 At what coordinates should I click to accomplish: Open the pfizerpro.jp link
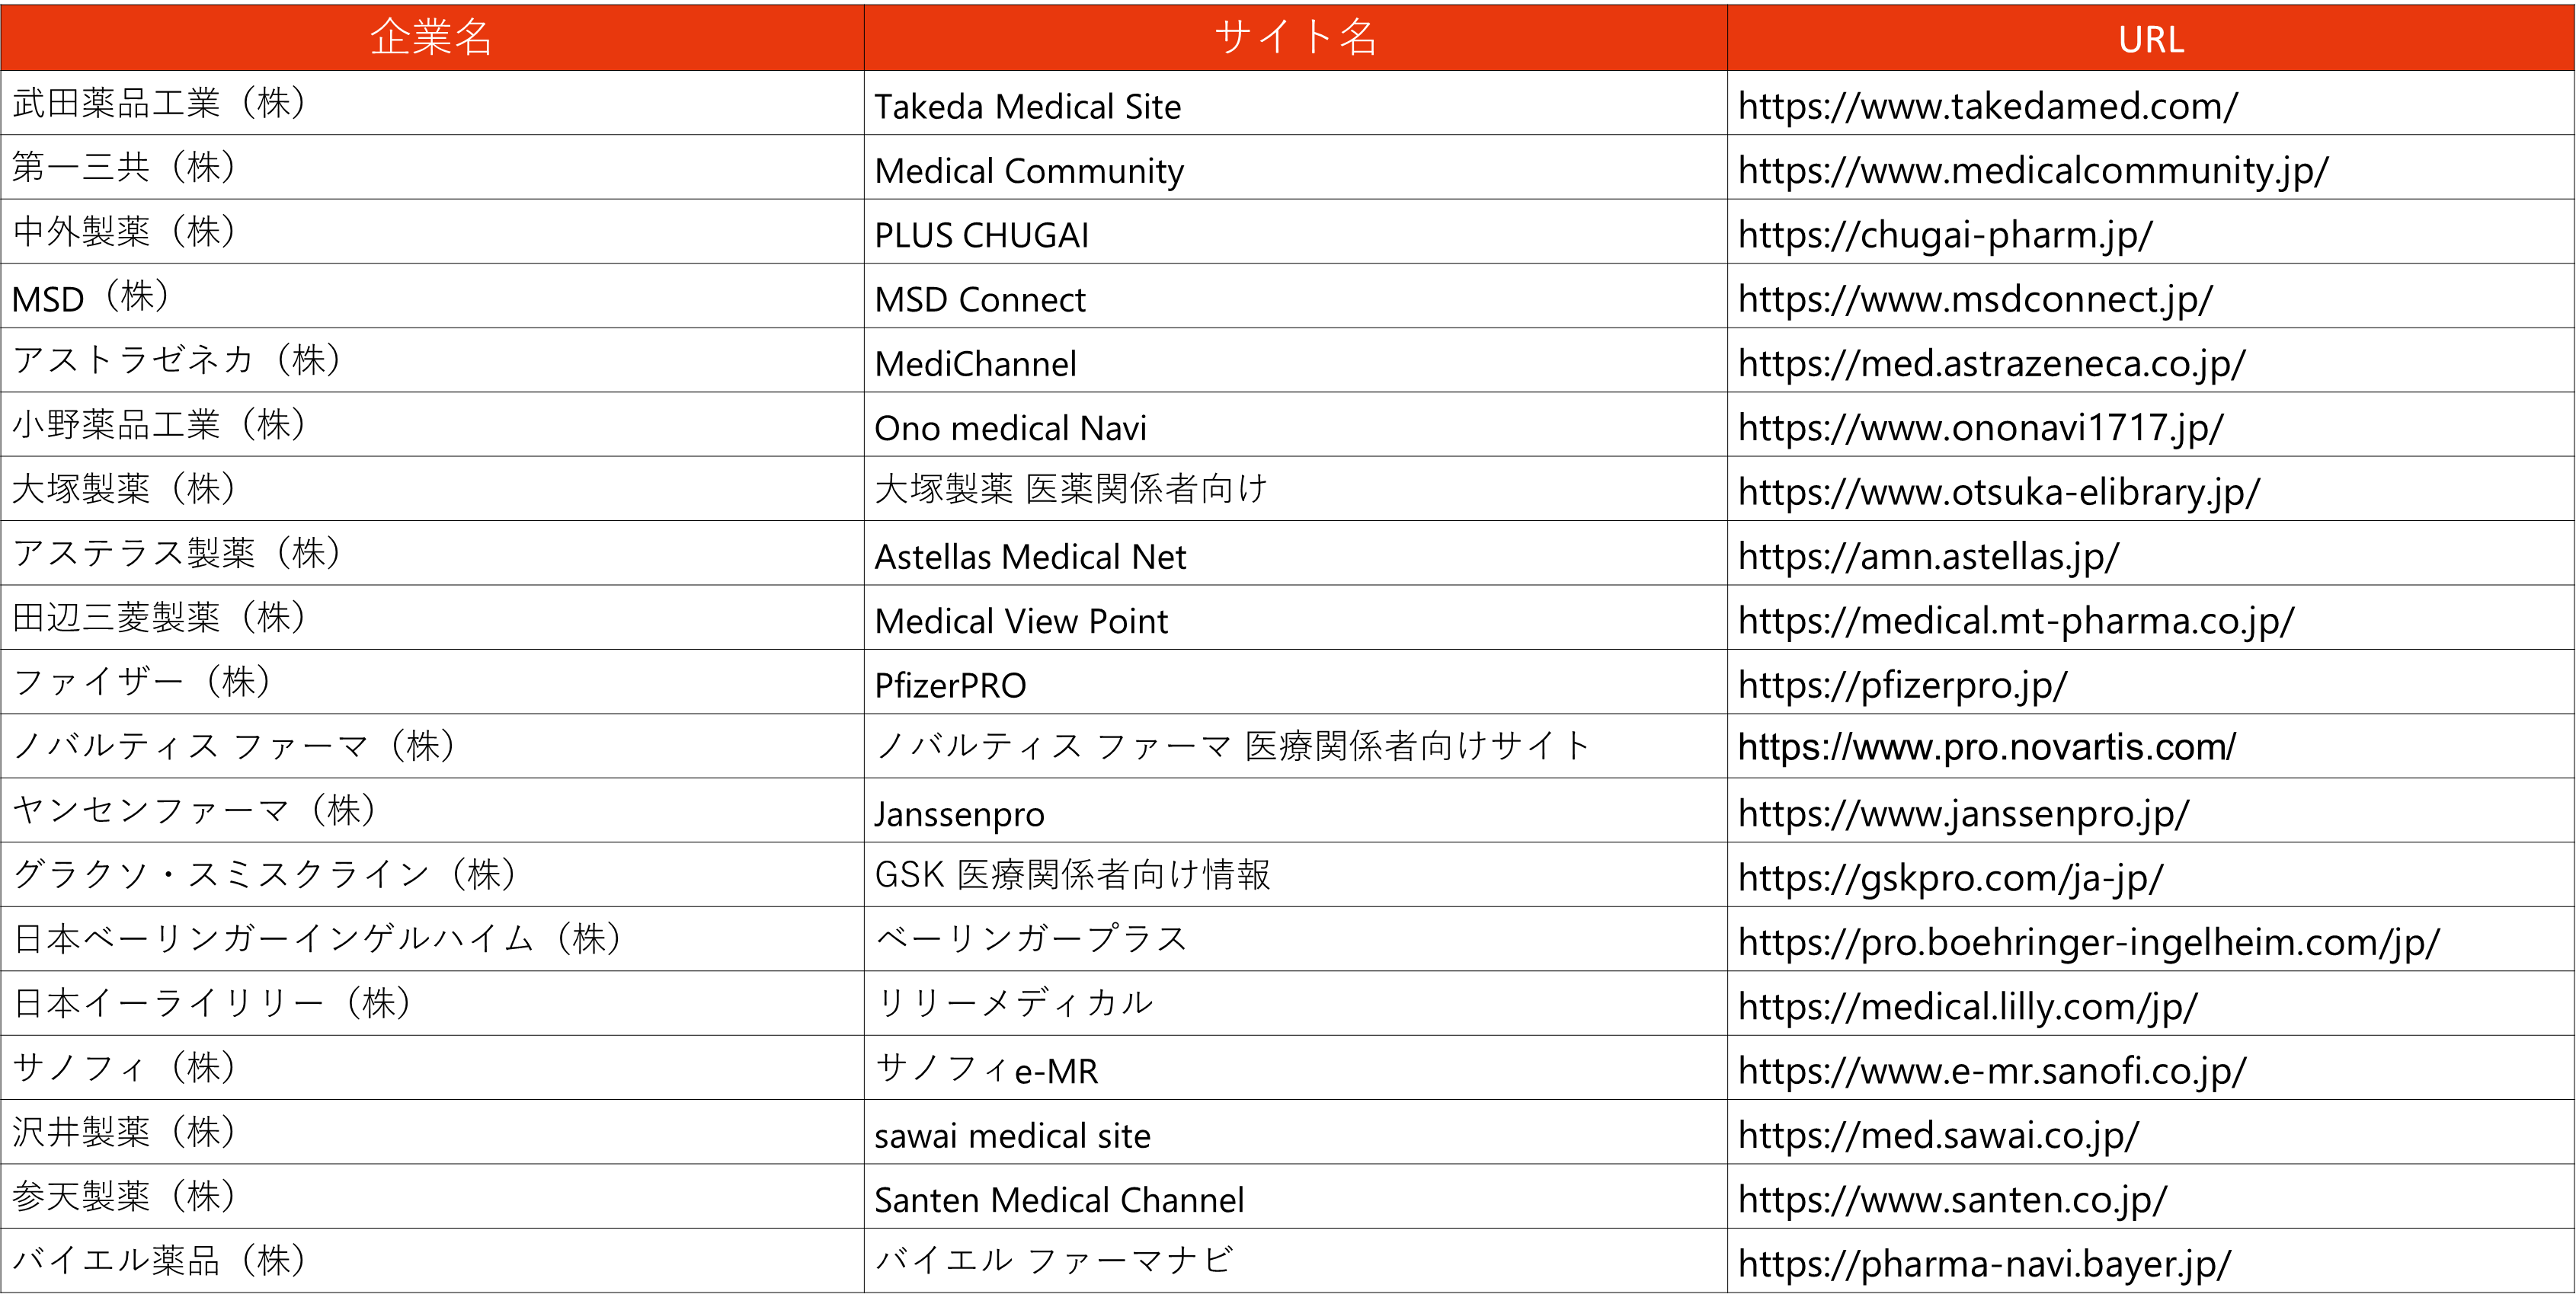click(1902, 685)
